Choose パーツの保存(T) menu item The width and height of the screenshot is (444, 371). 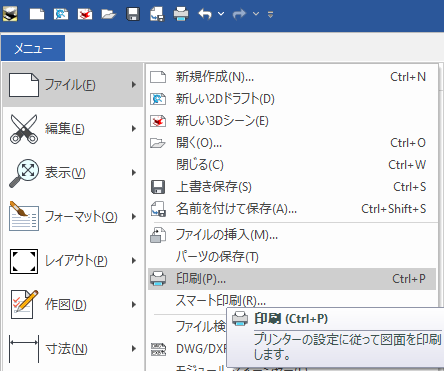[x=292, y=257]
